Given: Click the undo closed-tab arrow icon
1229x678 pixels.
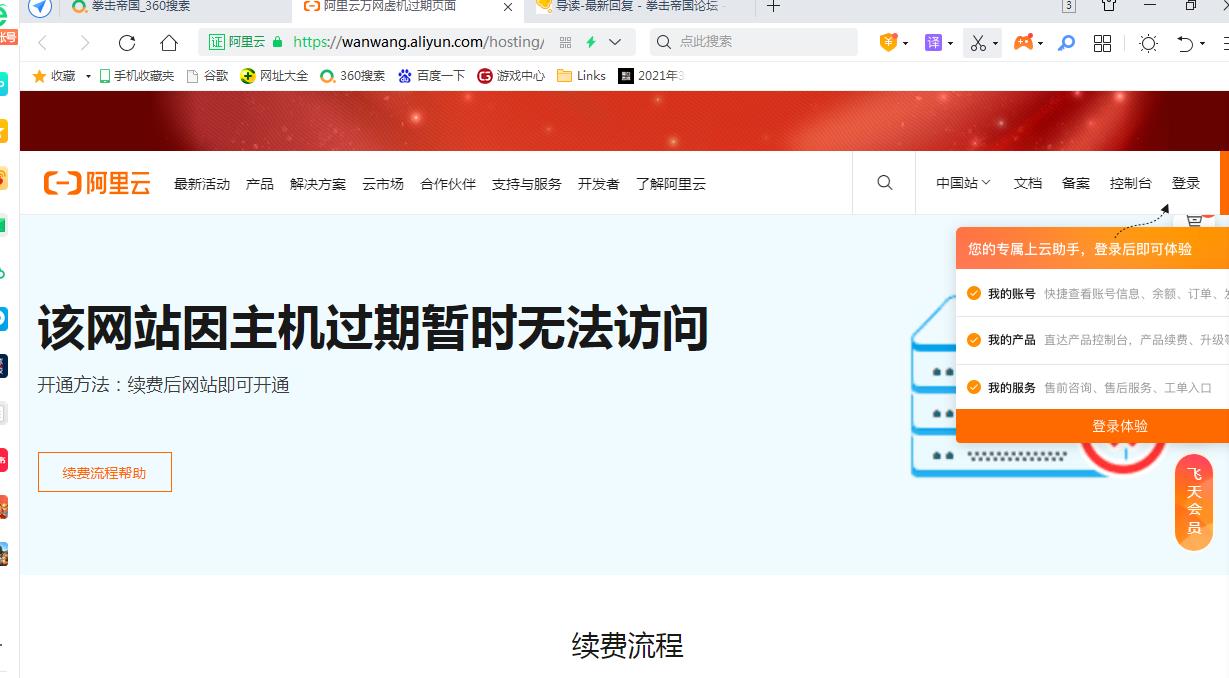Looking at the screenshot, I should point(1185,43).
